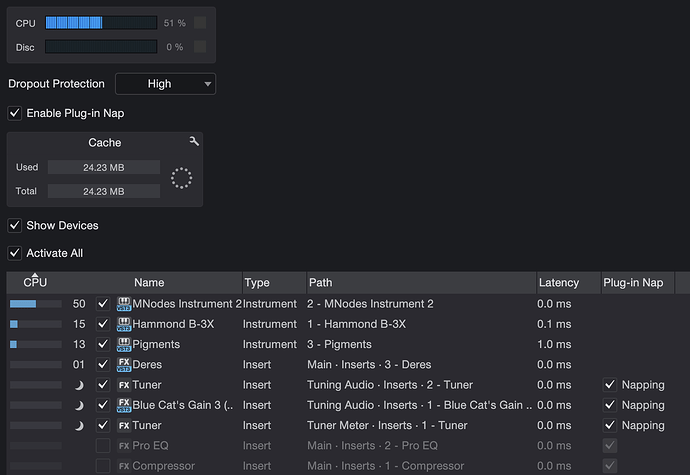Click Pigments CPU load bar
This screenshot has width=690, height=475.
pyautogui.click(x=36, y=344)
